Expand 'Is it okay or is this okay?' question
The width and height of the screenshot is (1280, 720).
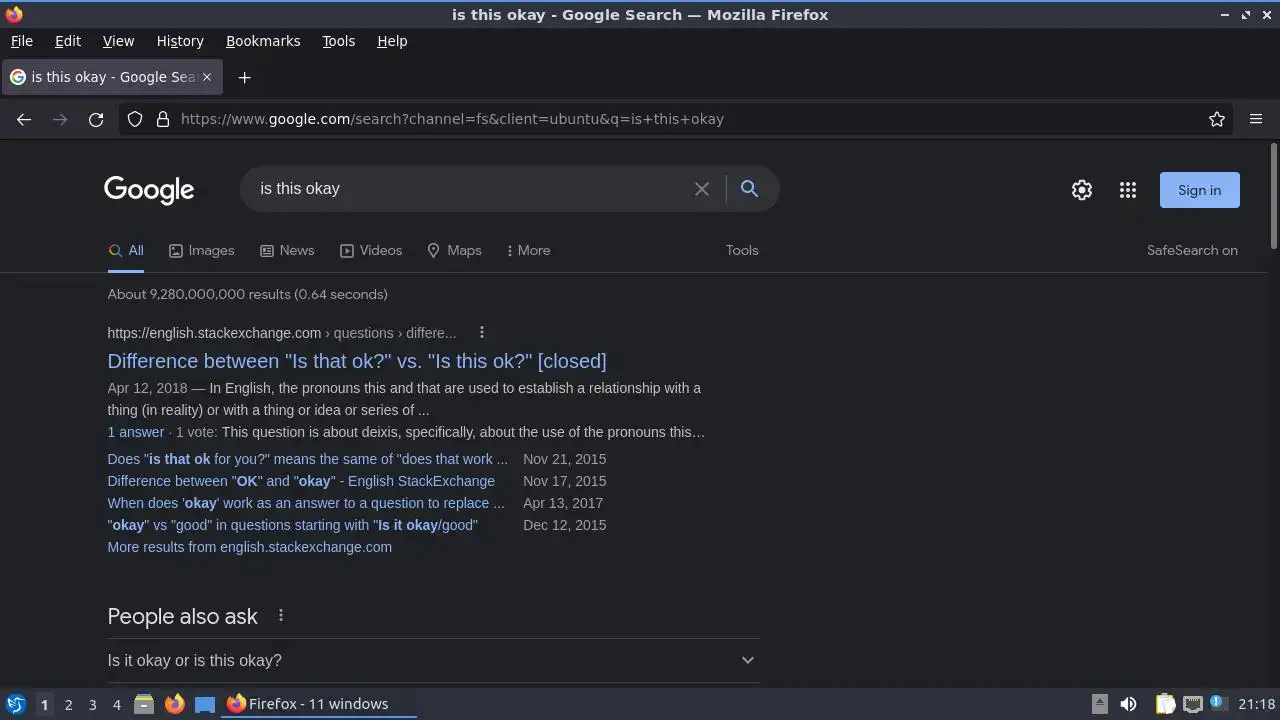point(433,660)
